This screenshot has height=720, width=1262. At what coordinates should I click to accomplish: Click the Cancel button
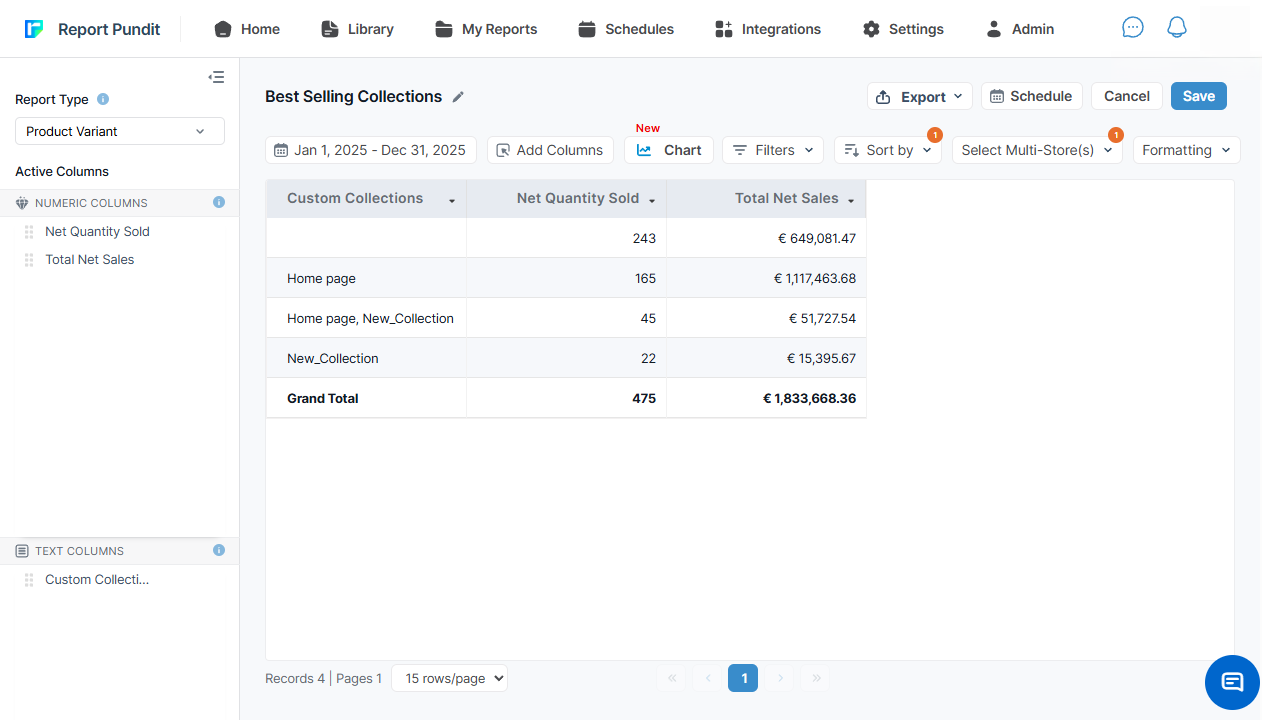click(x=1127, y=96)
